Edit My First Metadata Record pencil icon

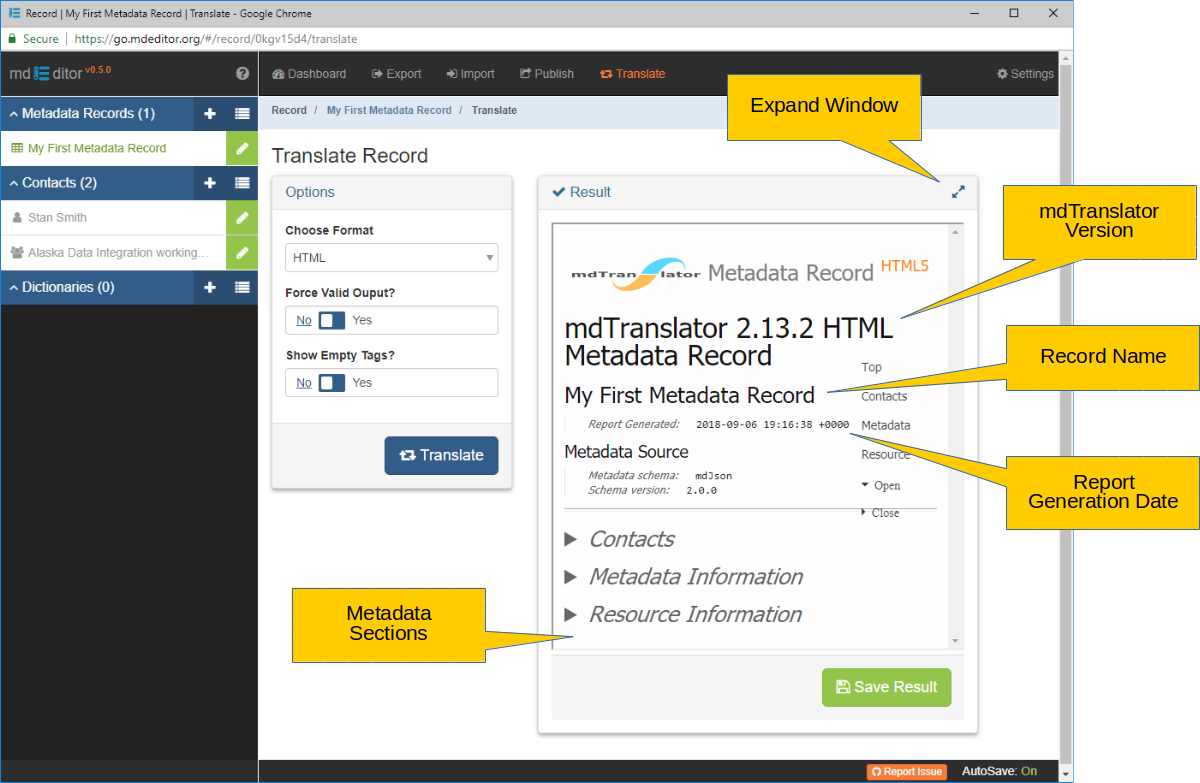242,148
